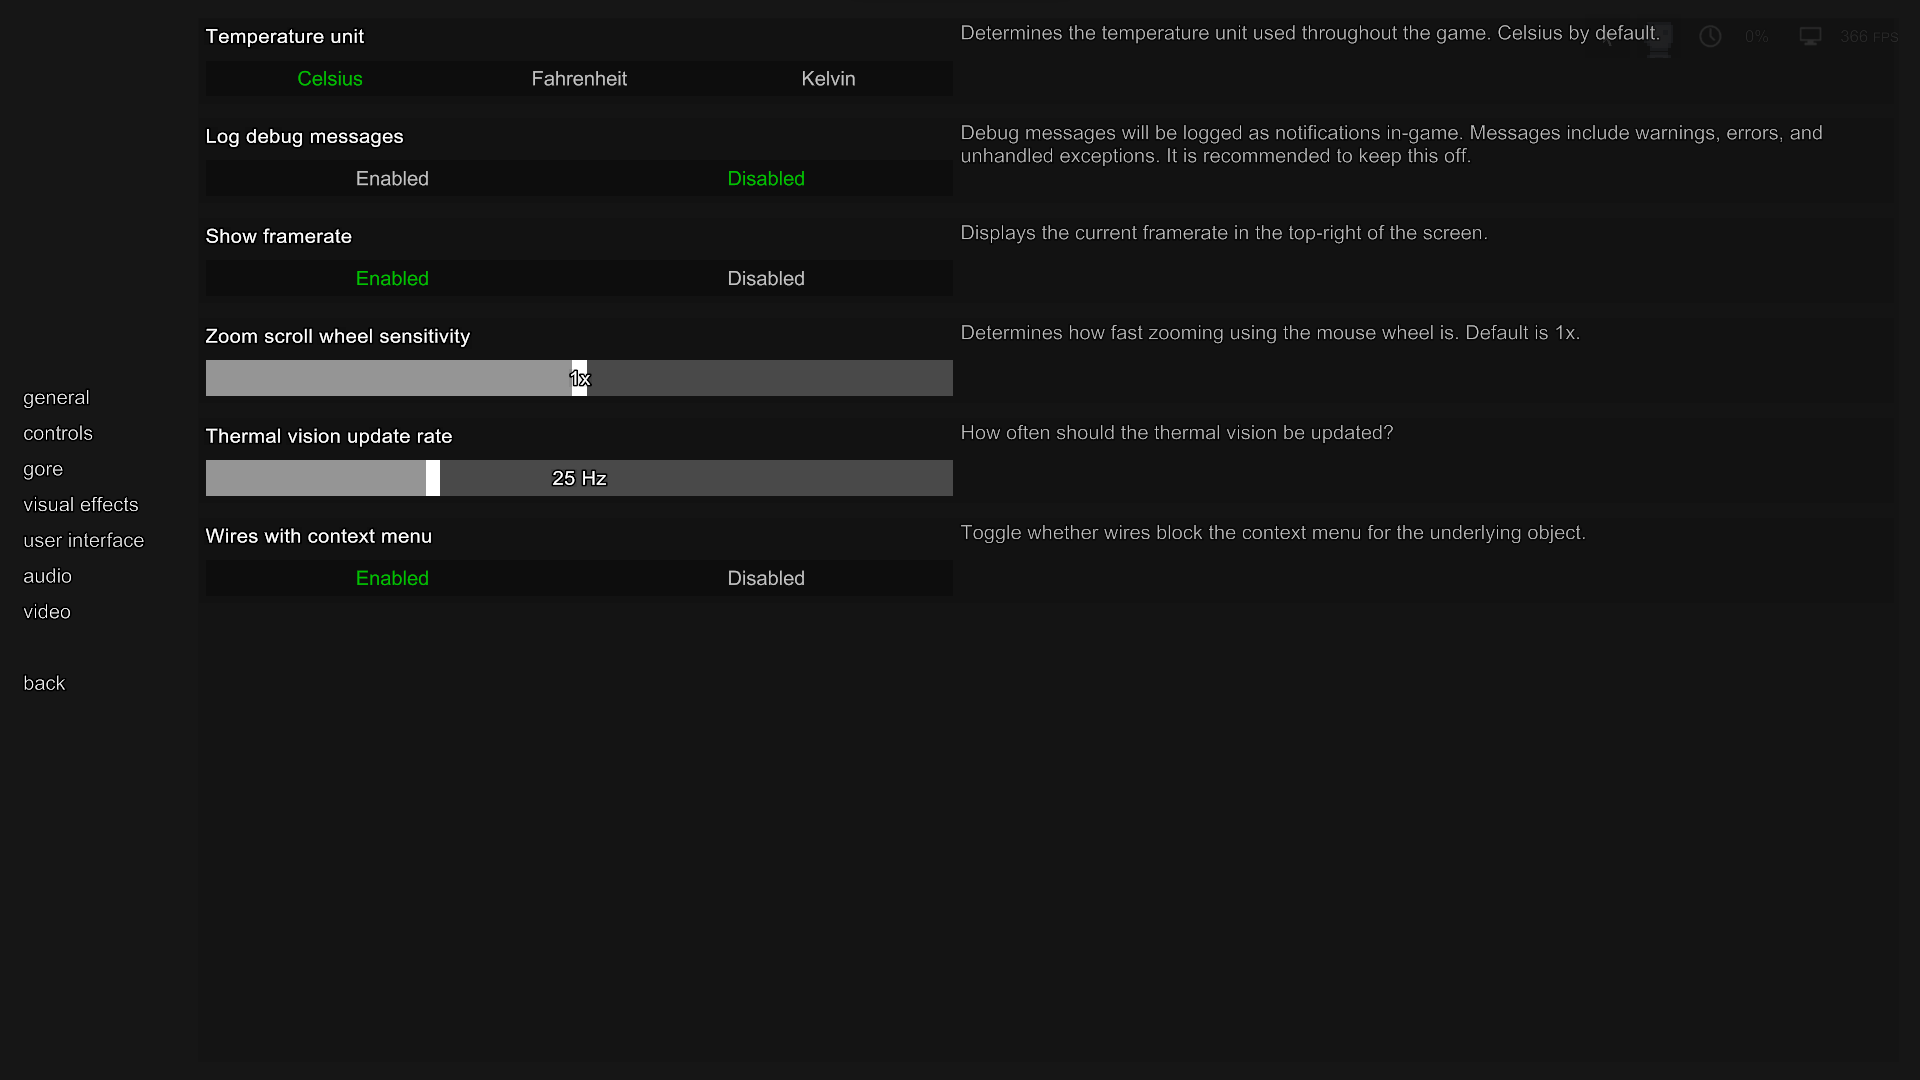Screen dimensions: 1920x1080
Task: Click the monitor icon beside FPS counter
Action: click(1810, 37)
